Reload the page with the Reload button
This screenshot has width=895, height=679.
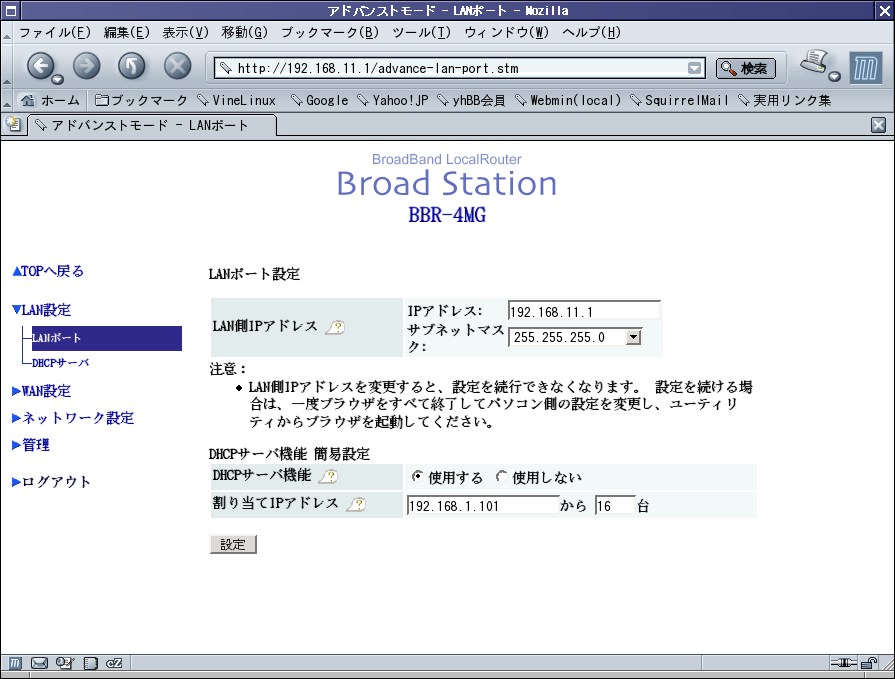(132, 66)
